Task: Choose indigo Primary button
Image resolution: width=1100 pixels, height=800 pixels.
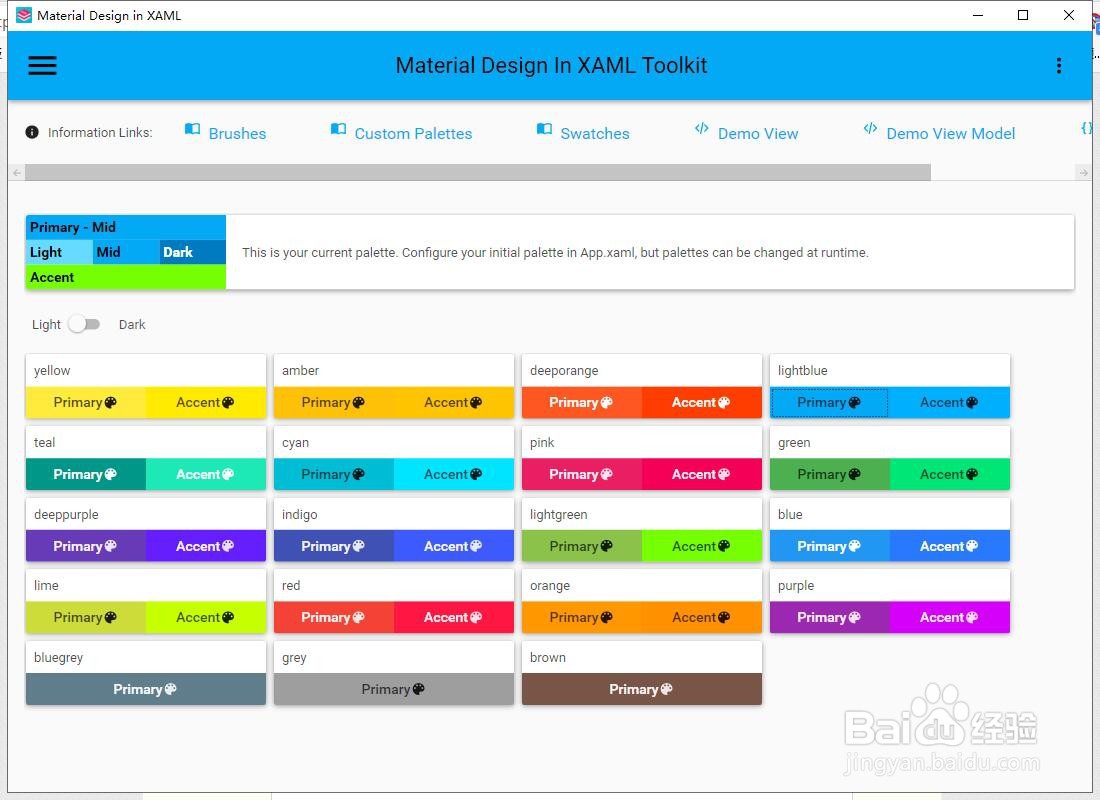Action: tap(334, 546)
